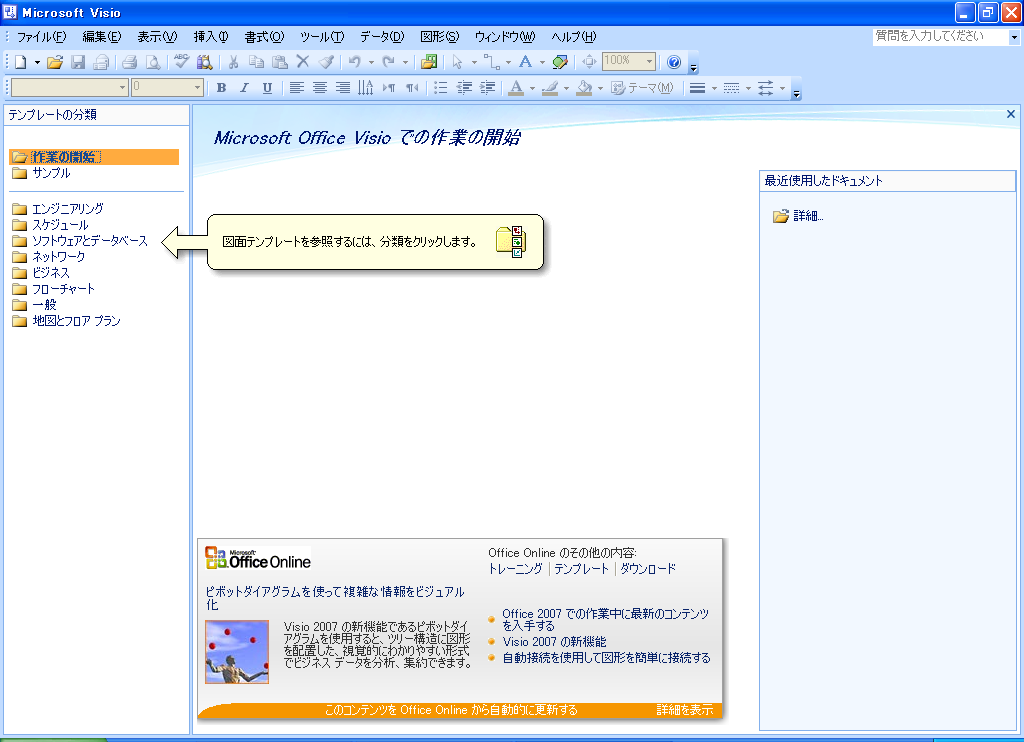Click the vertical text distribution icon
1024x742 pixels.
[366, 88]
